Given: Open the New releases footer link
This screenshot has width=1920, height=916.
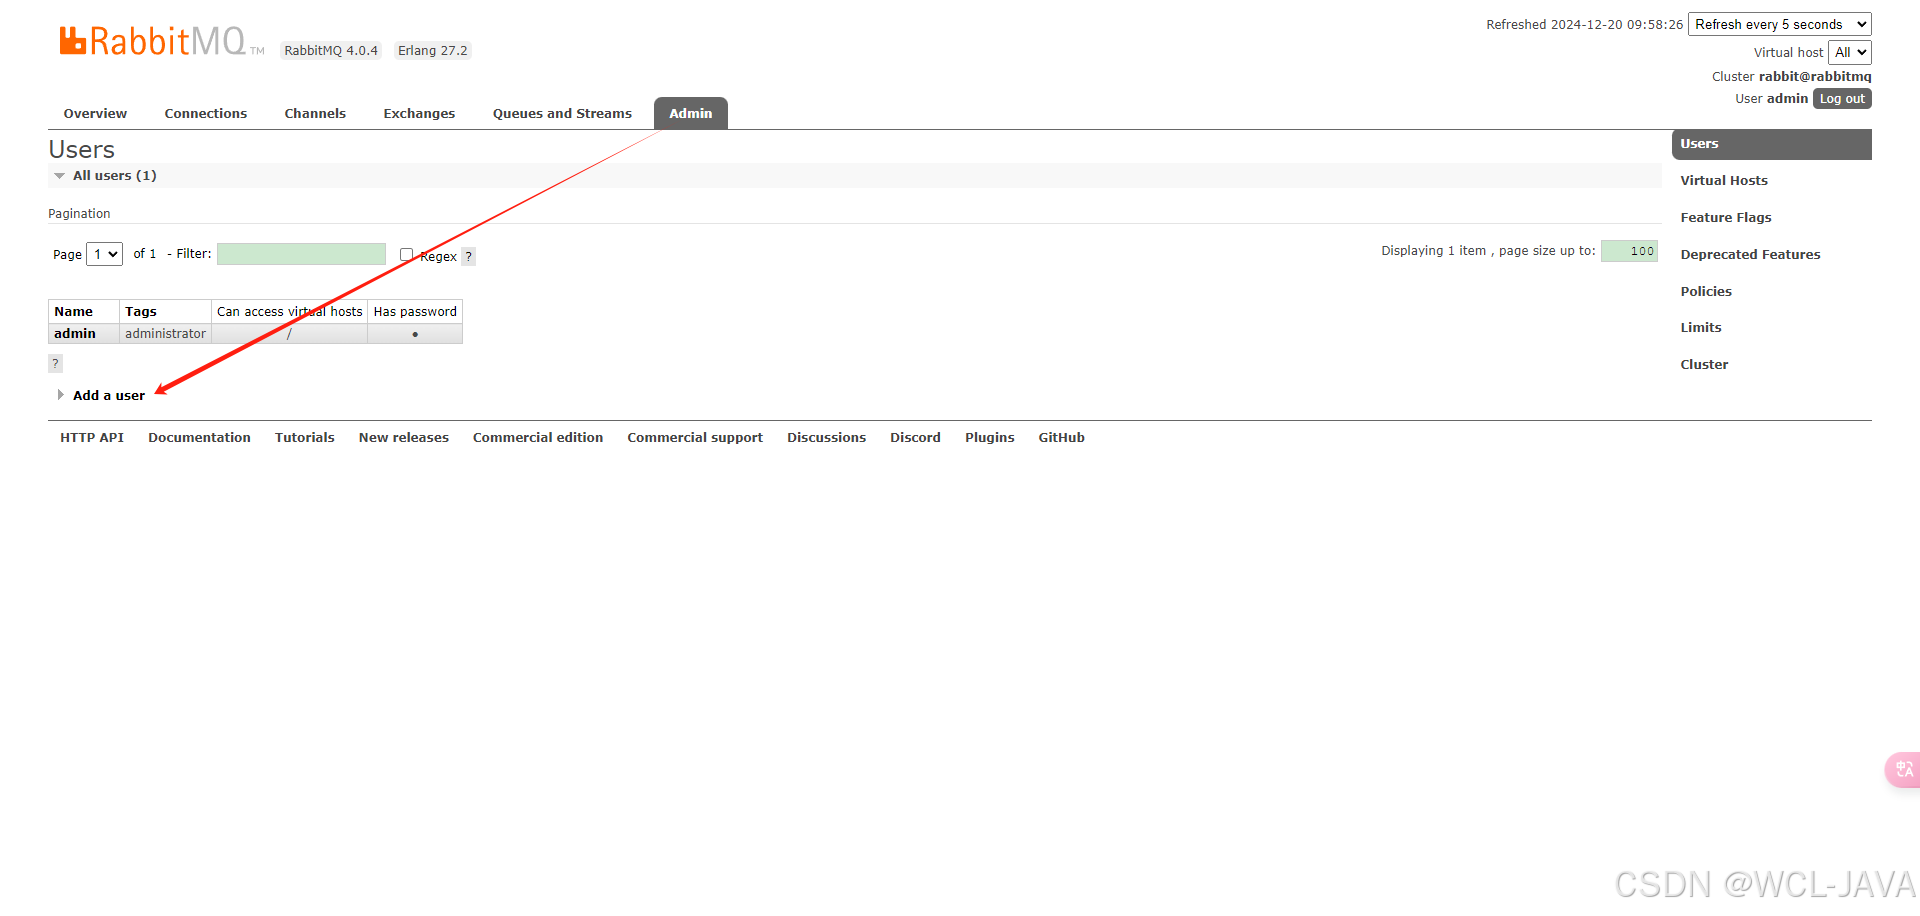Looking at the screenshot, I should 404,437.
